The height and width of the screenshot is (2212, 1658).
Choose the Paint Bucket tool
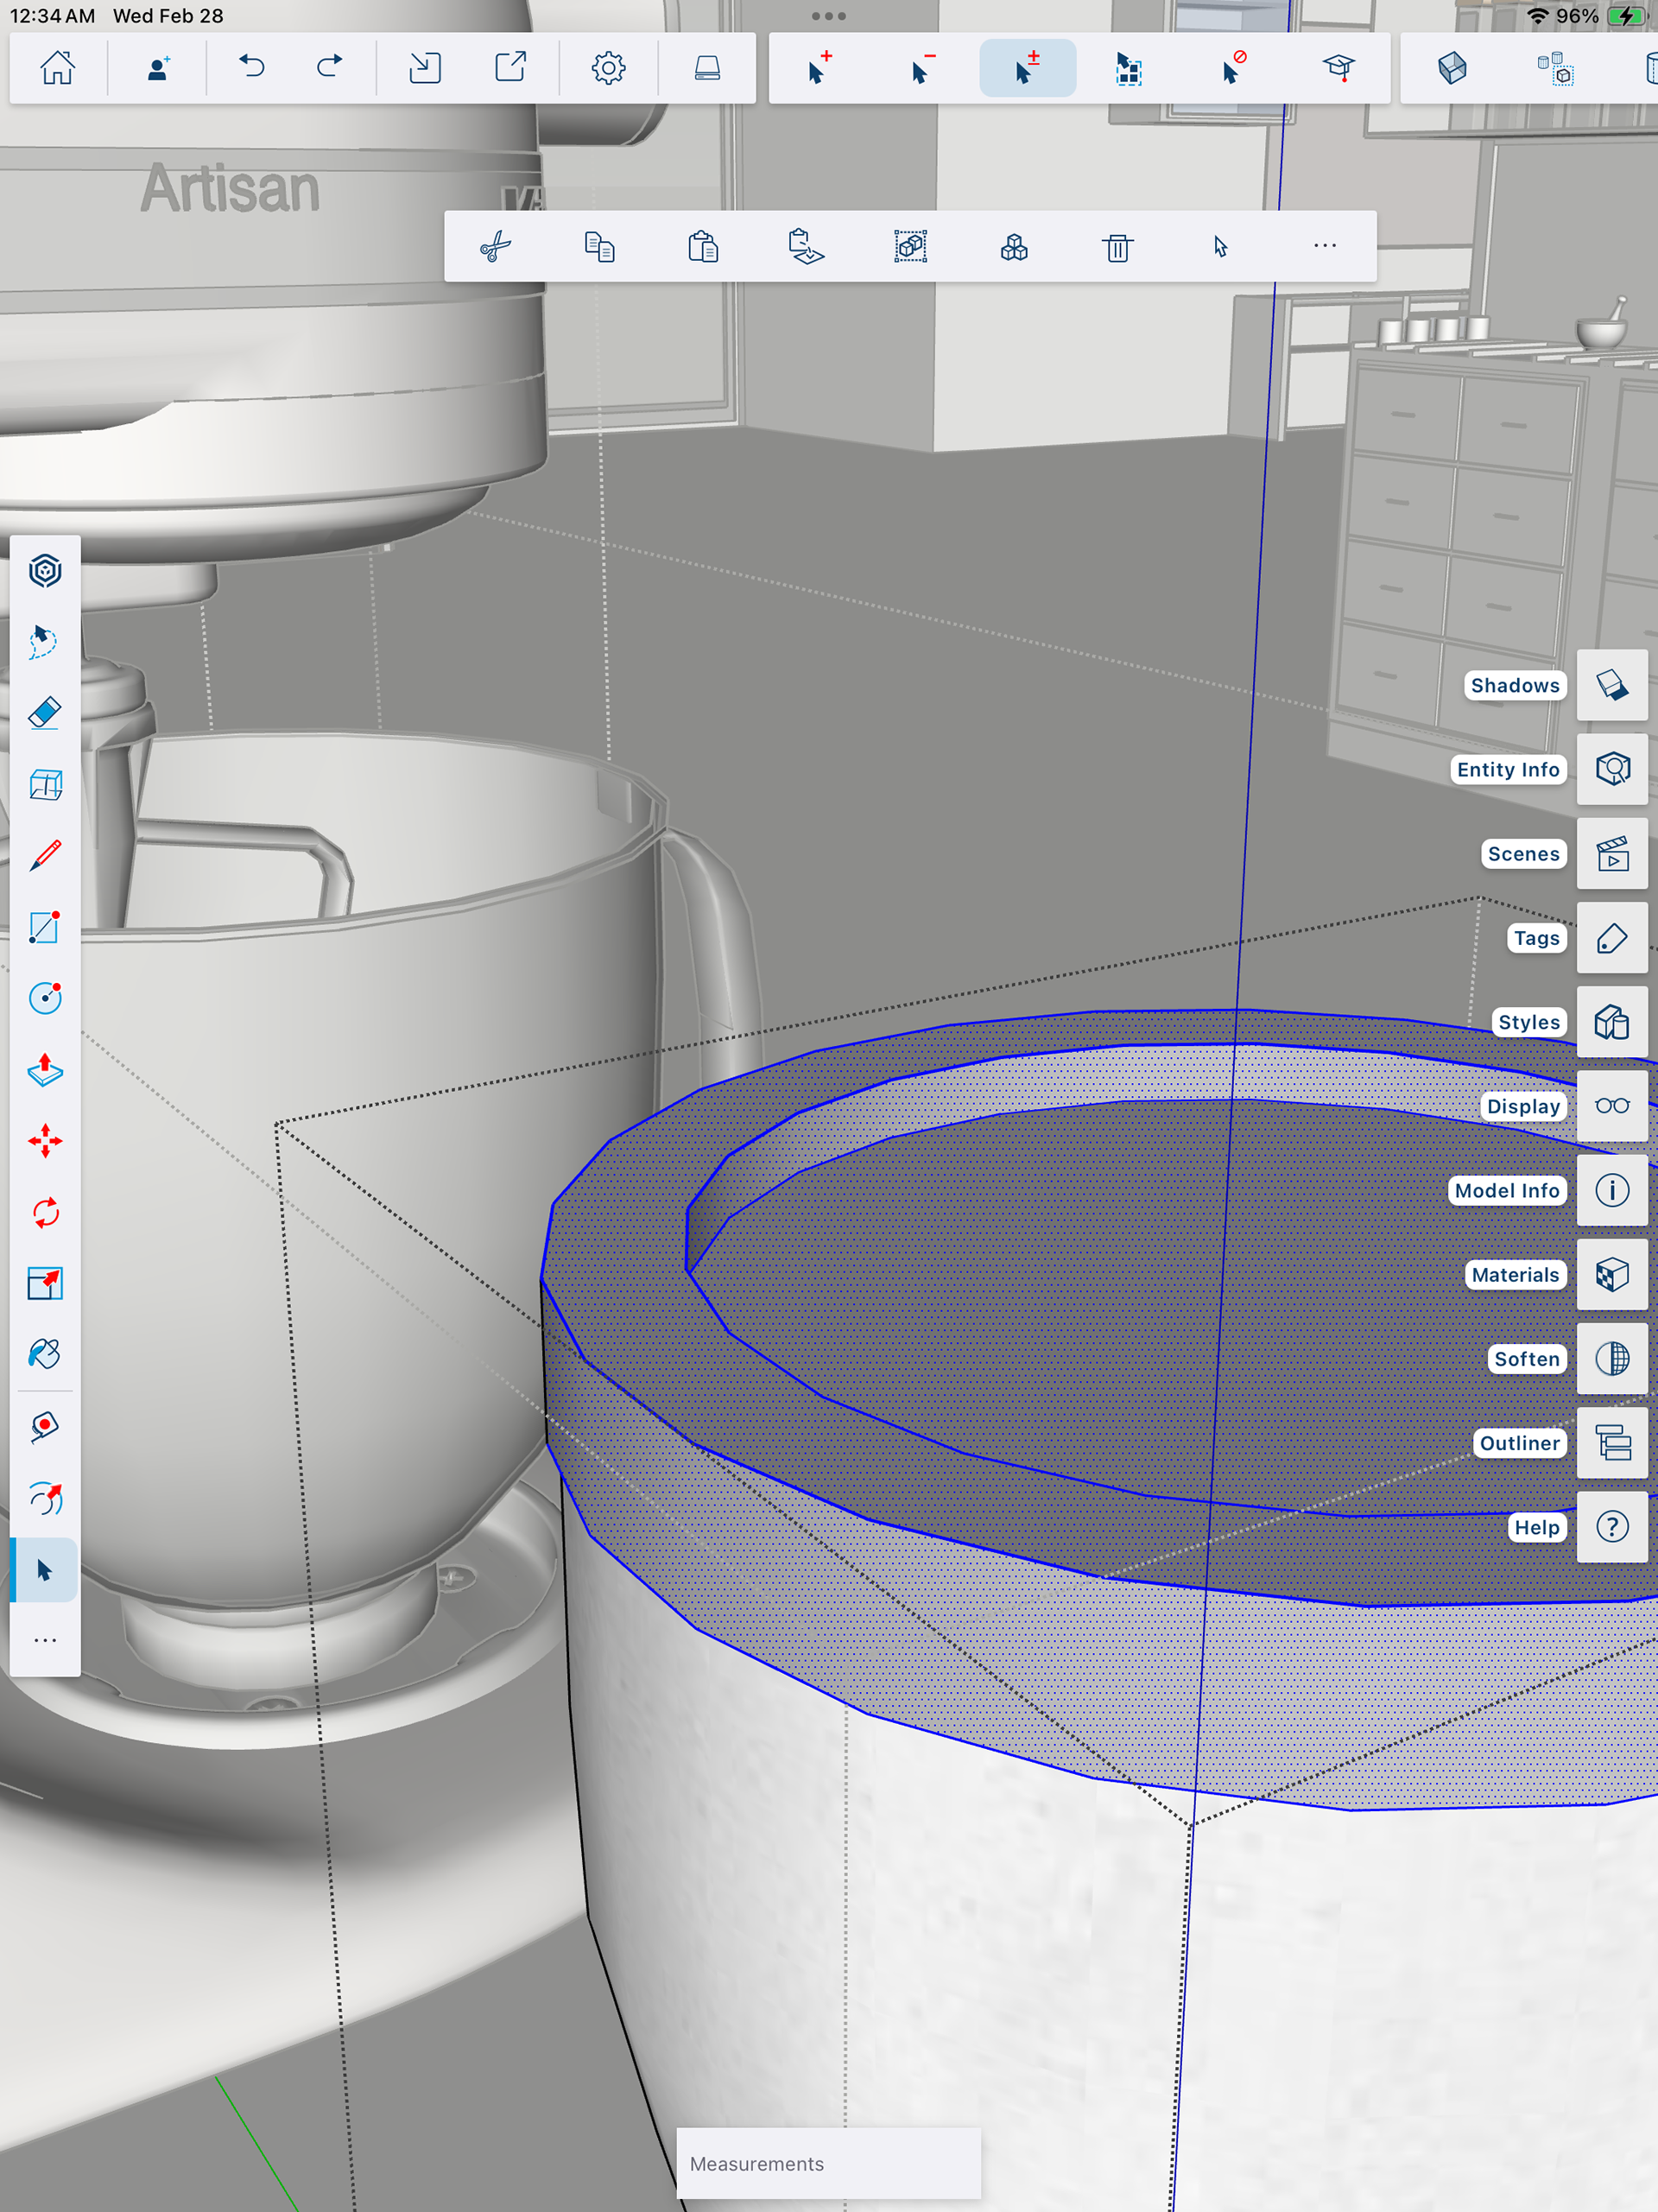pyautogui.click(x=45, y=1355)
